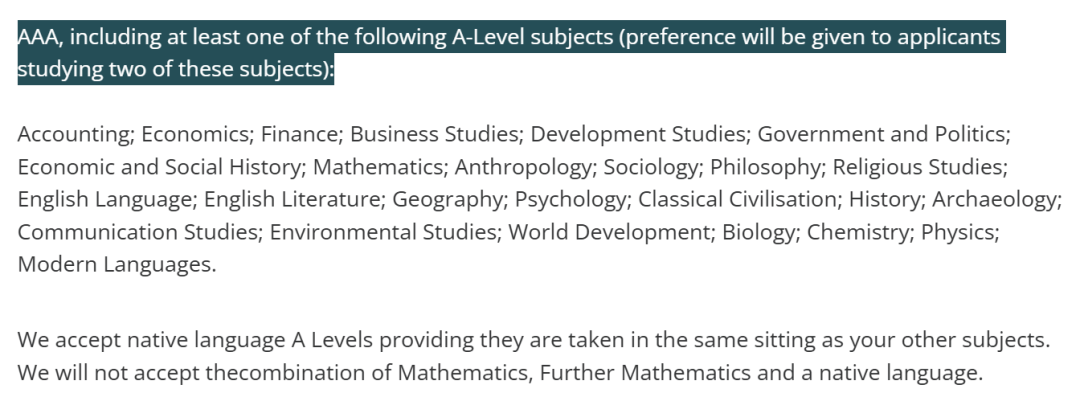Viewport: 1080px width, 397px height.
Task: Click 'Government and Politics' text
Action: (882, 134)
